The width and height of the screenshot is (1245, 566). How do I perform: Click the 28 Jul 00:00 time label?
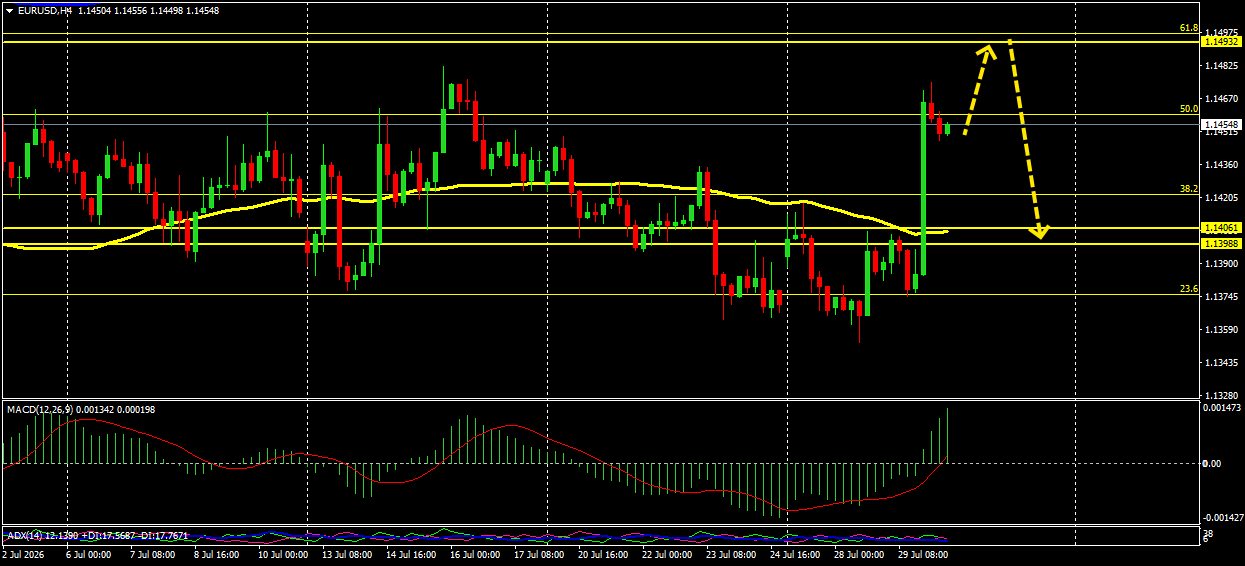tap(860, 553)
